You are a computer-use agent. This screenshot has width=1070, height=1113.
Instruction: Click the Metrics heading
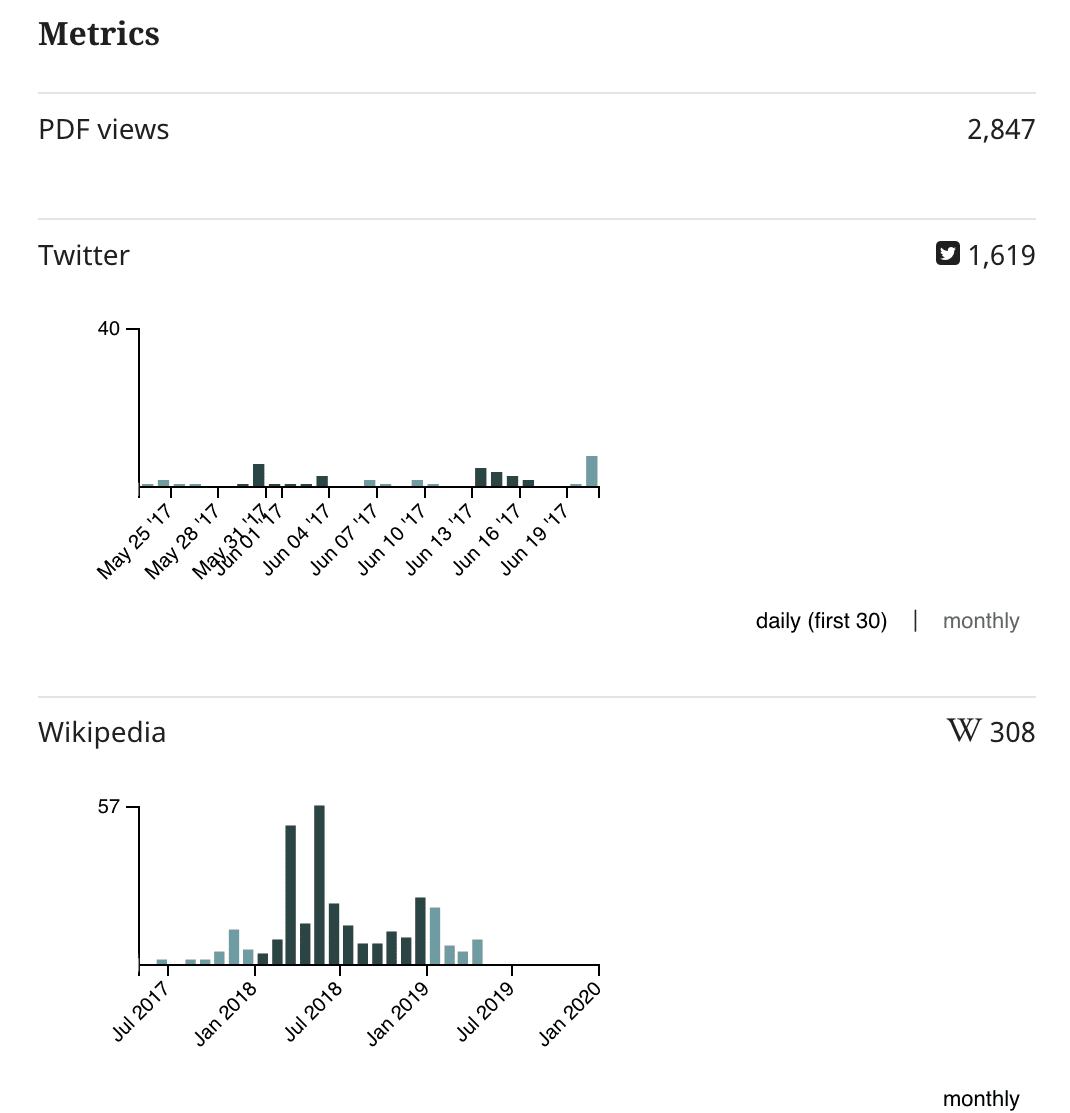coord(99,34)
